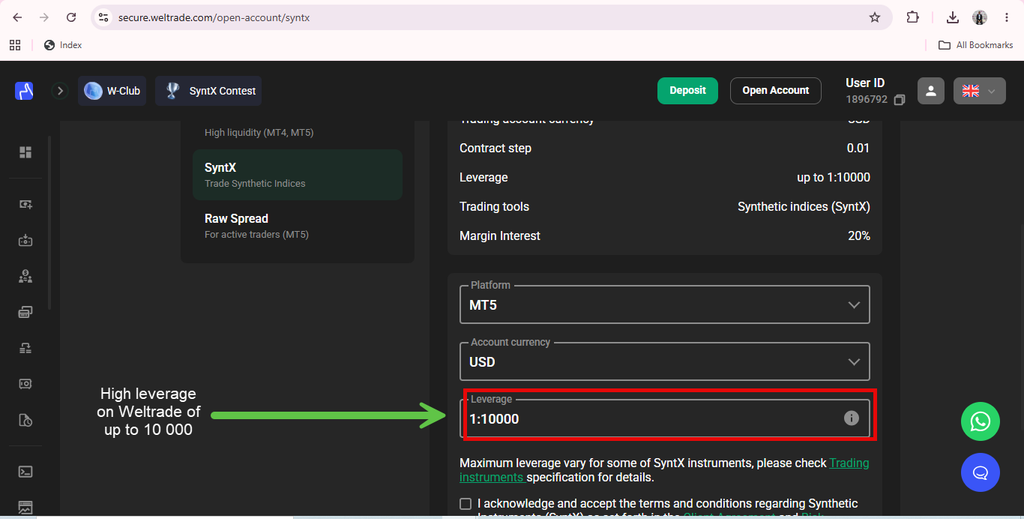The height and width of the screenshot is (519, 1024).
Task: Select the SyntX account type
Action: click(297, 174)
